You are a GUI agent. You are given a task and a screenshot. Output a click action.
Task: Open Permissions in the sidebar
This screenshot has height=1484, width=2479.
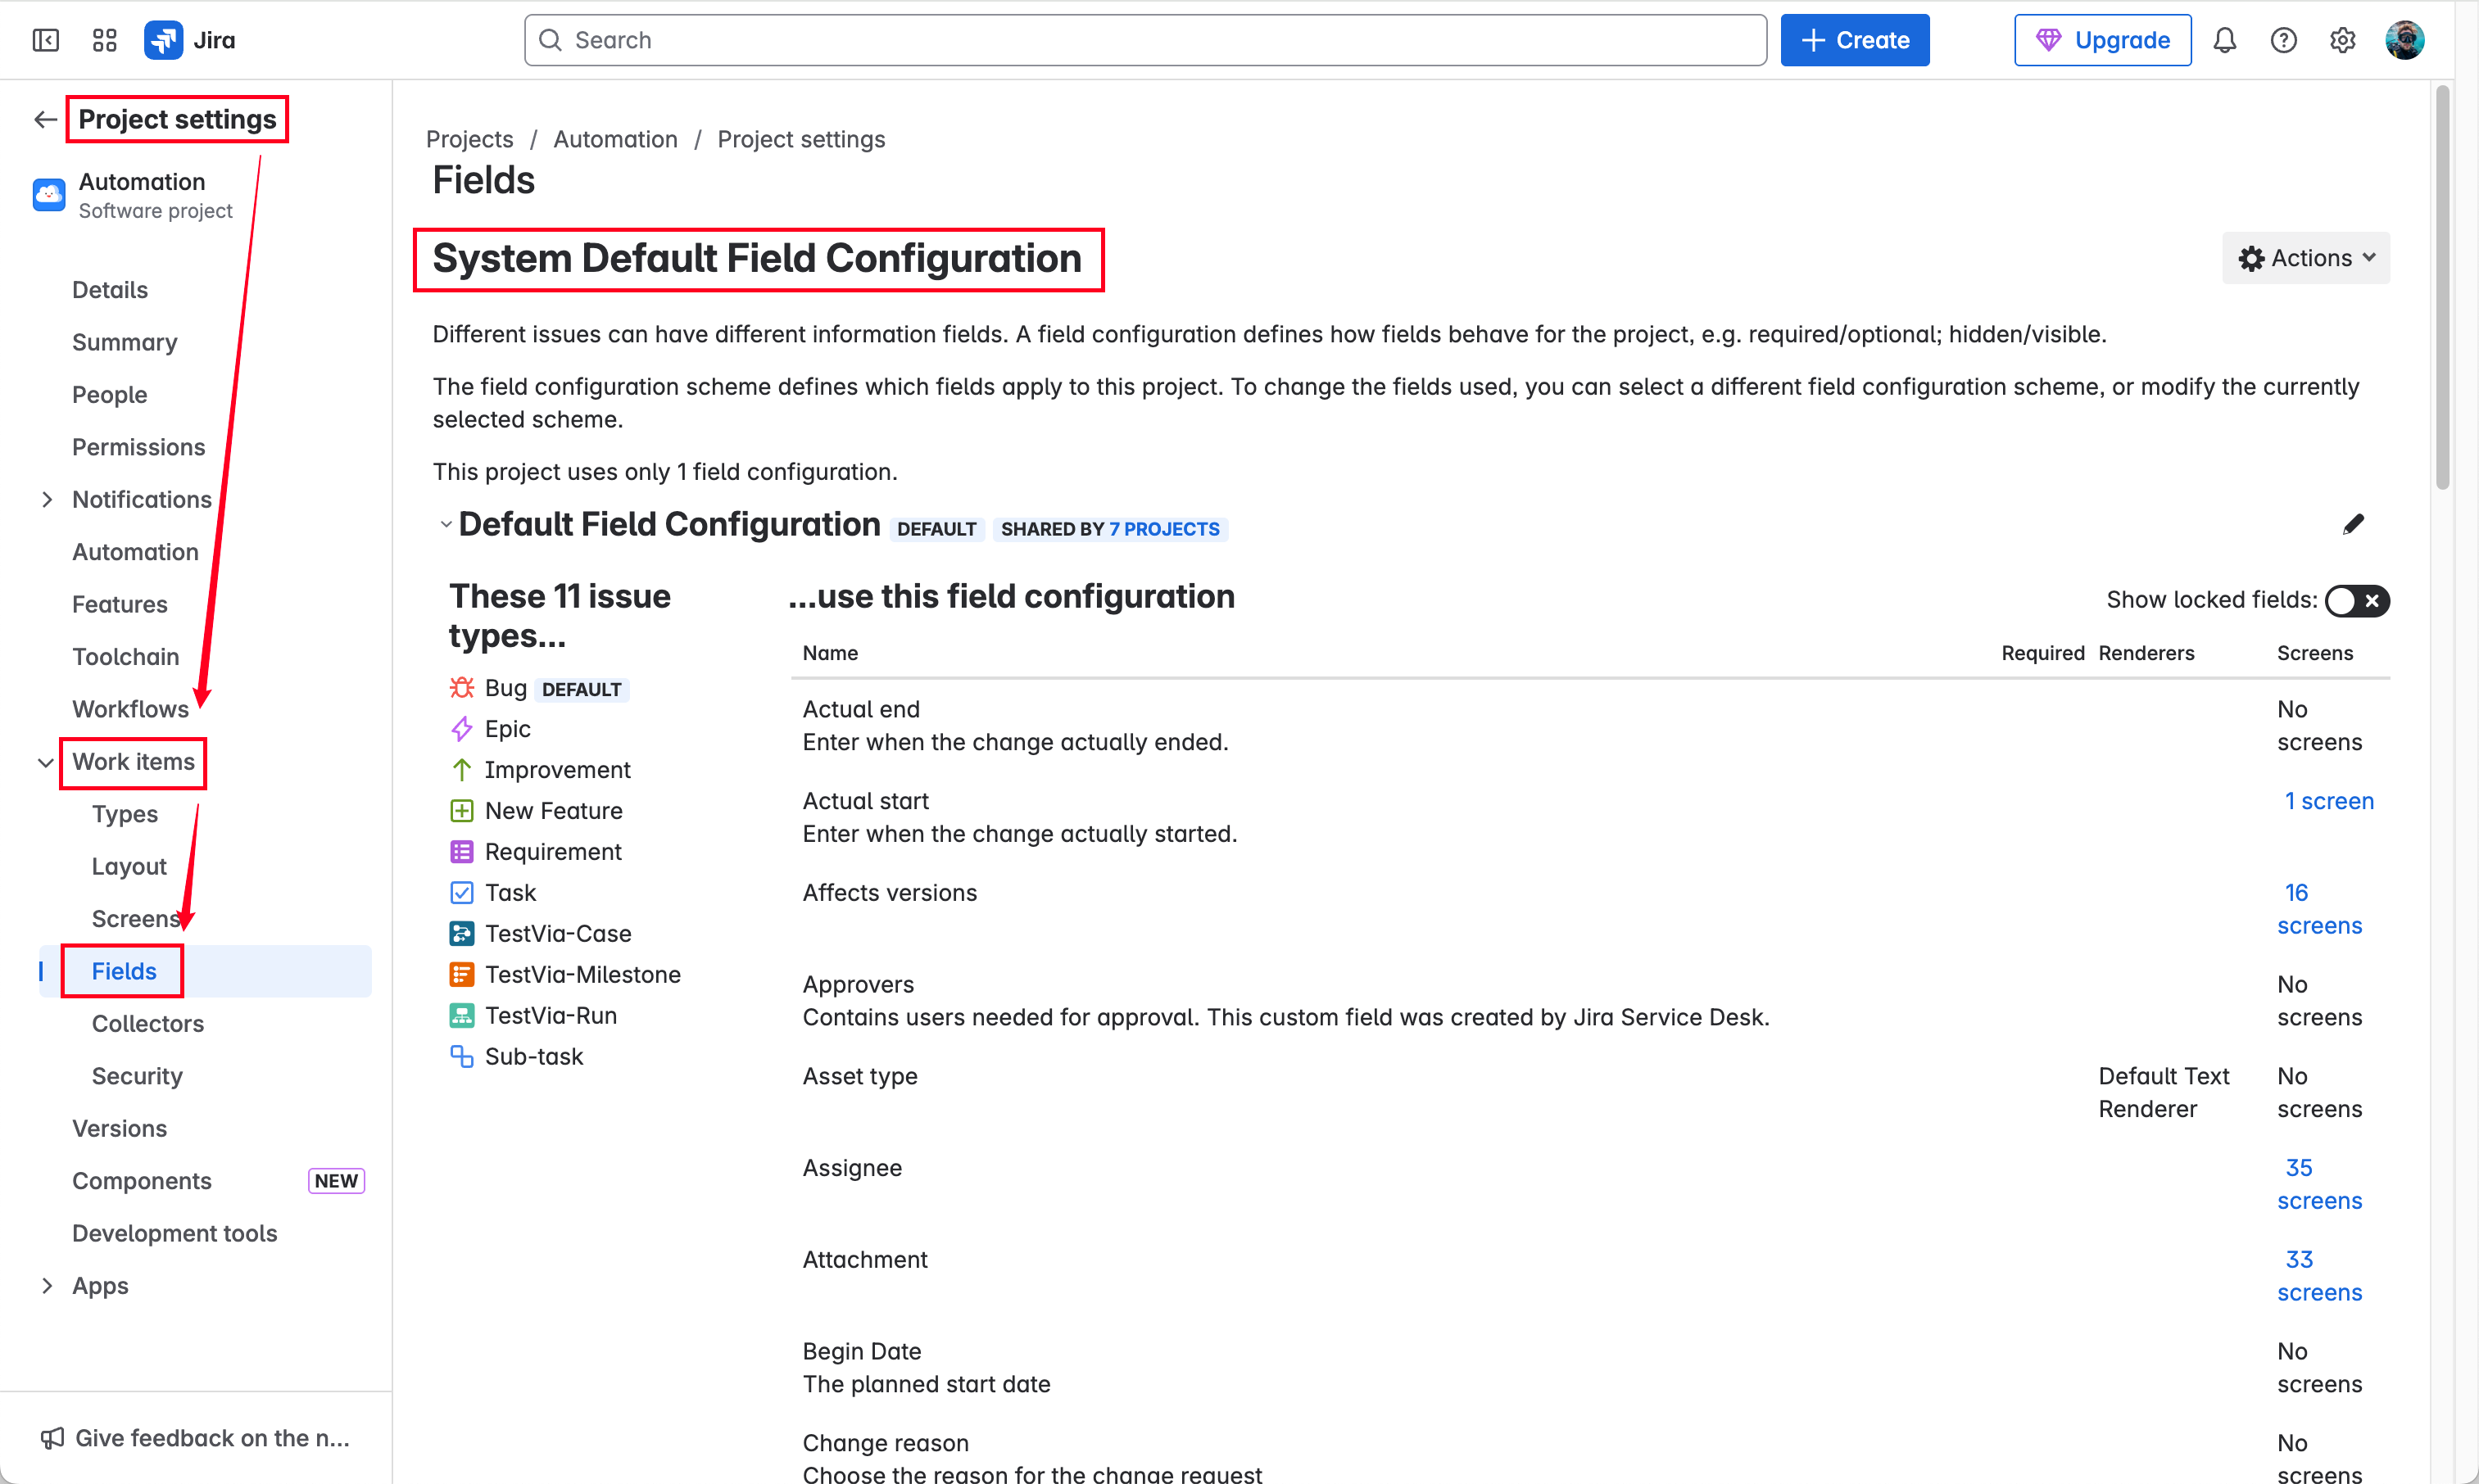point(138,447)
